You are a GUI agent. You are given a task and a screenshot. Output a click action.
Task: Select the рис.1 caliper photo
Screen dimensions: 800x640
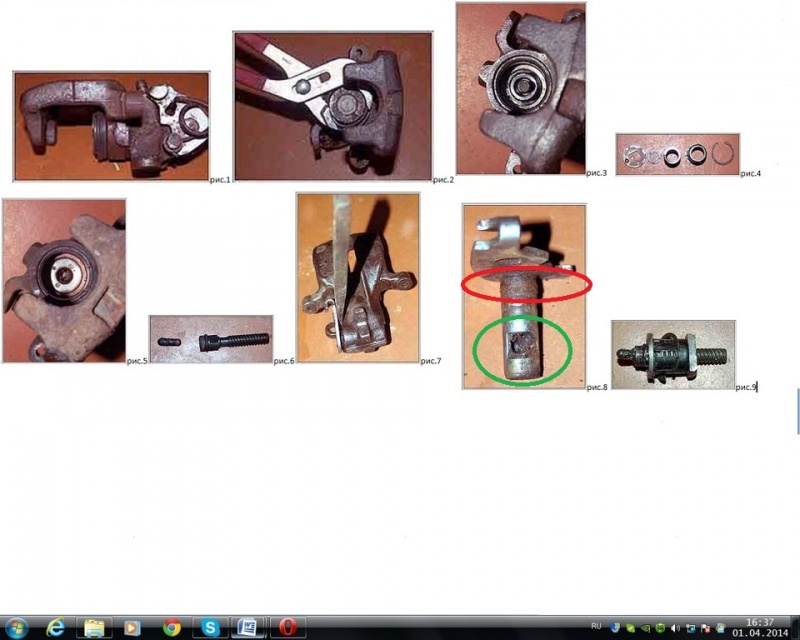[111, 125]
